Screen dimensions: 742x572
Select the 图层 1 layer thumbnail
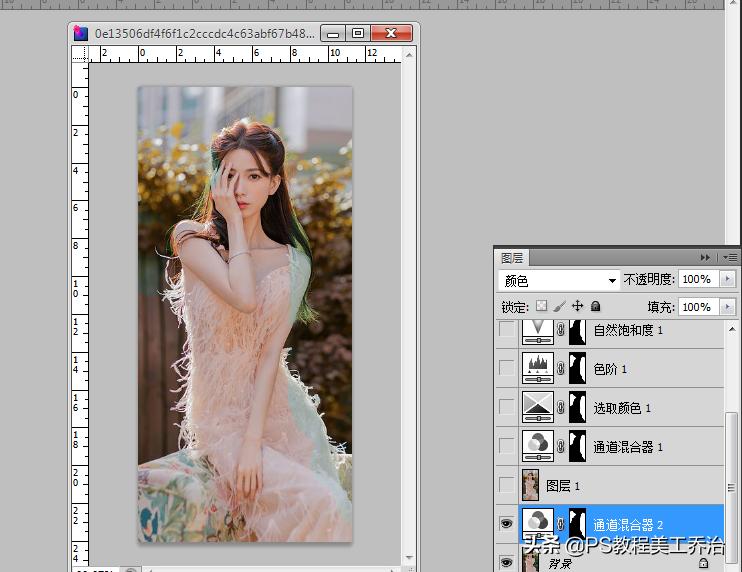[531, 486]
